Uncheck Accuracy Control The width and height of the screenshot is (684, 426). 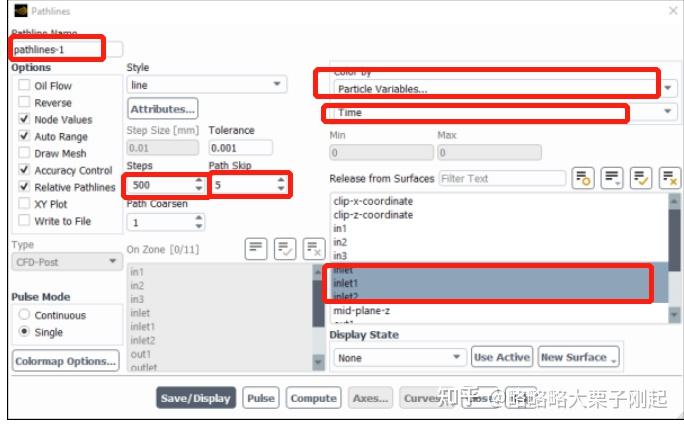[24, 170]
